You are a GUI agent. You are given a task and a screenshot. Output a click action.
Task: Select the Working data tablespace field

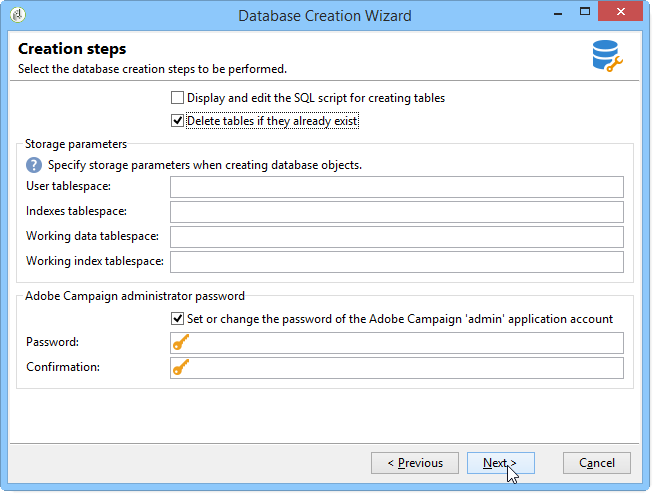[x=396, y=237]
